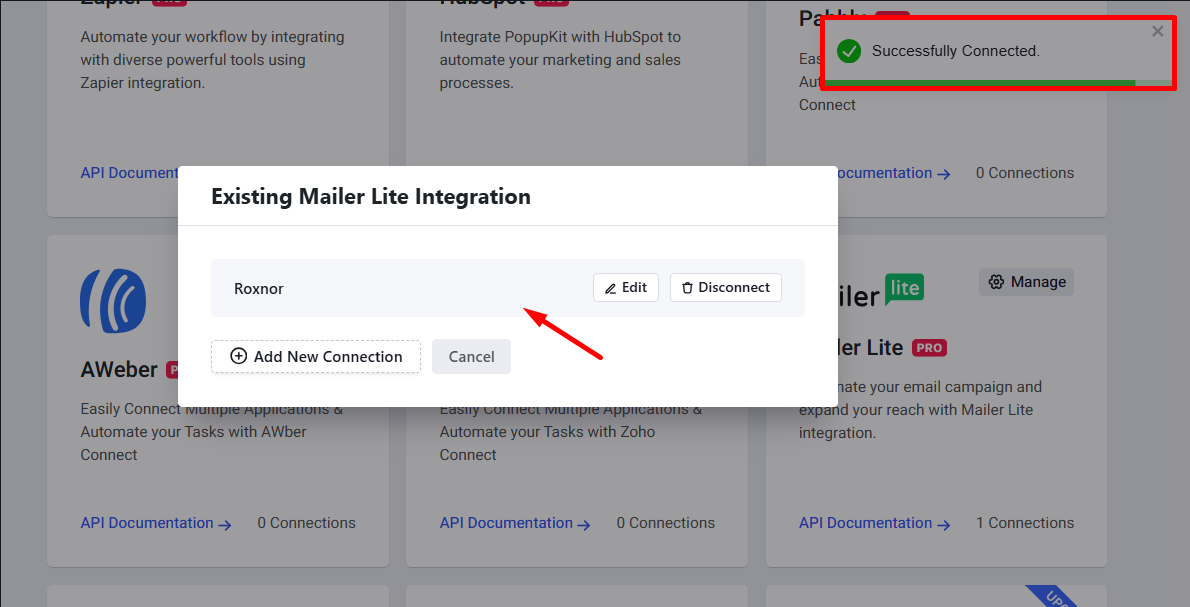Click the arrow icon beside Zoho API Documentation

click(585, 524)
